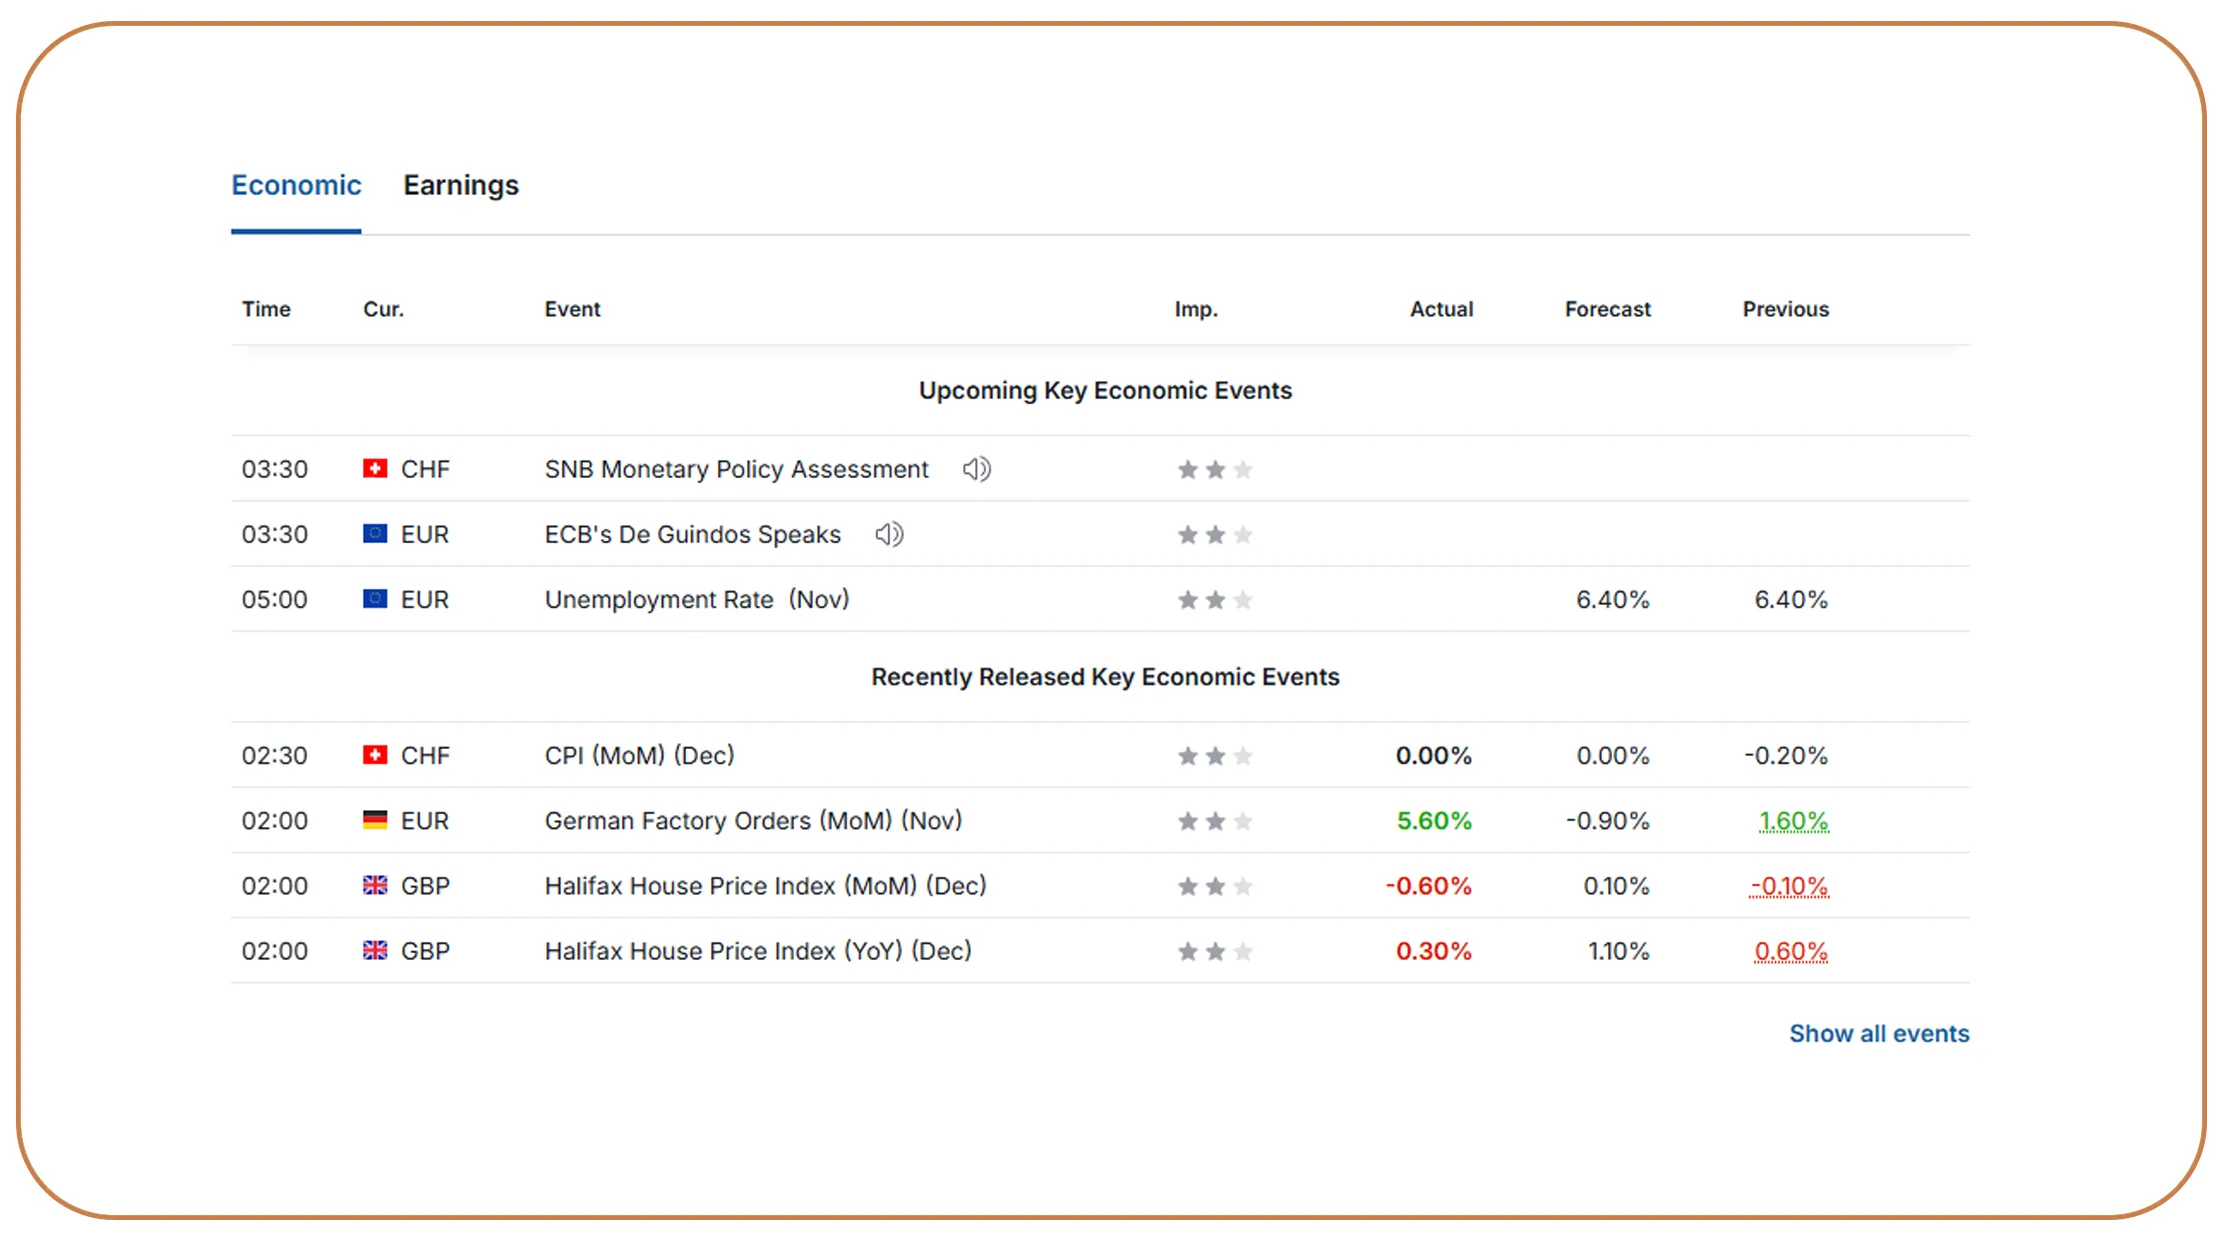This screenshot has height=1240, width=2223.
Task: Click the Cur. column header
Action: pyautogui.click(x=383, y=309)
